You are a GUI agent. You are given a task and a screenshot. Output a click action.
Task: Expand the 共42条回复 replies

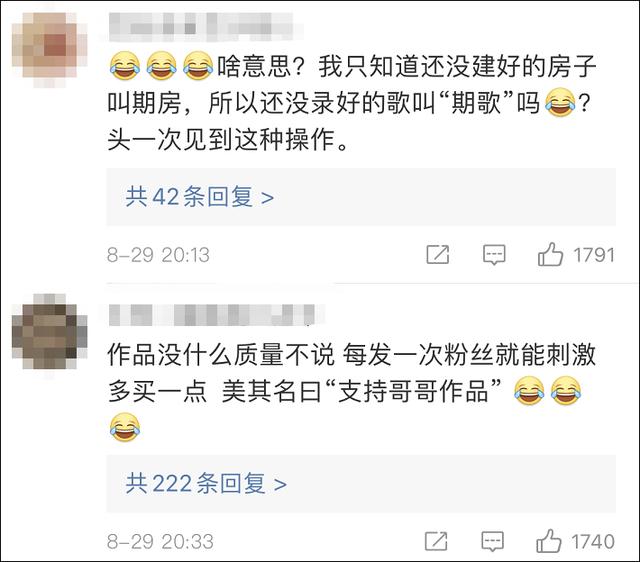point(361,197)
